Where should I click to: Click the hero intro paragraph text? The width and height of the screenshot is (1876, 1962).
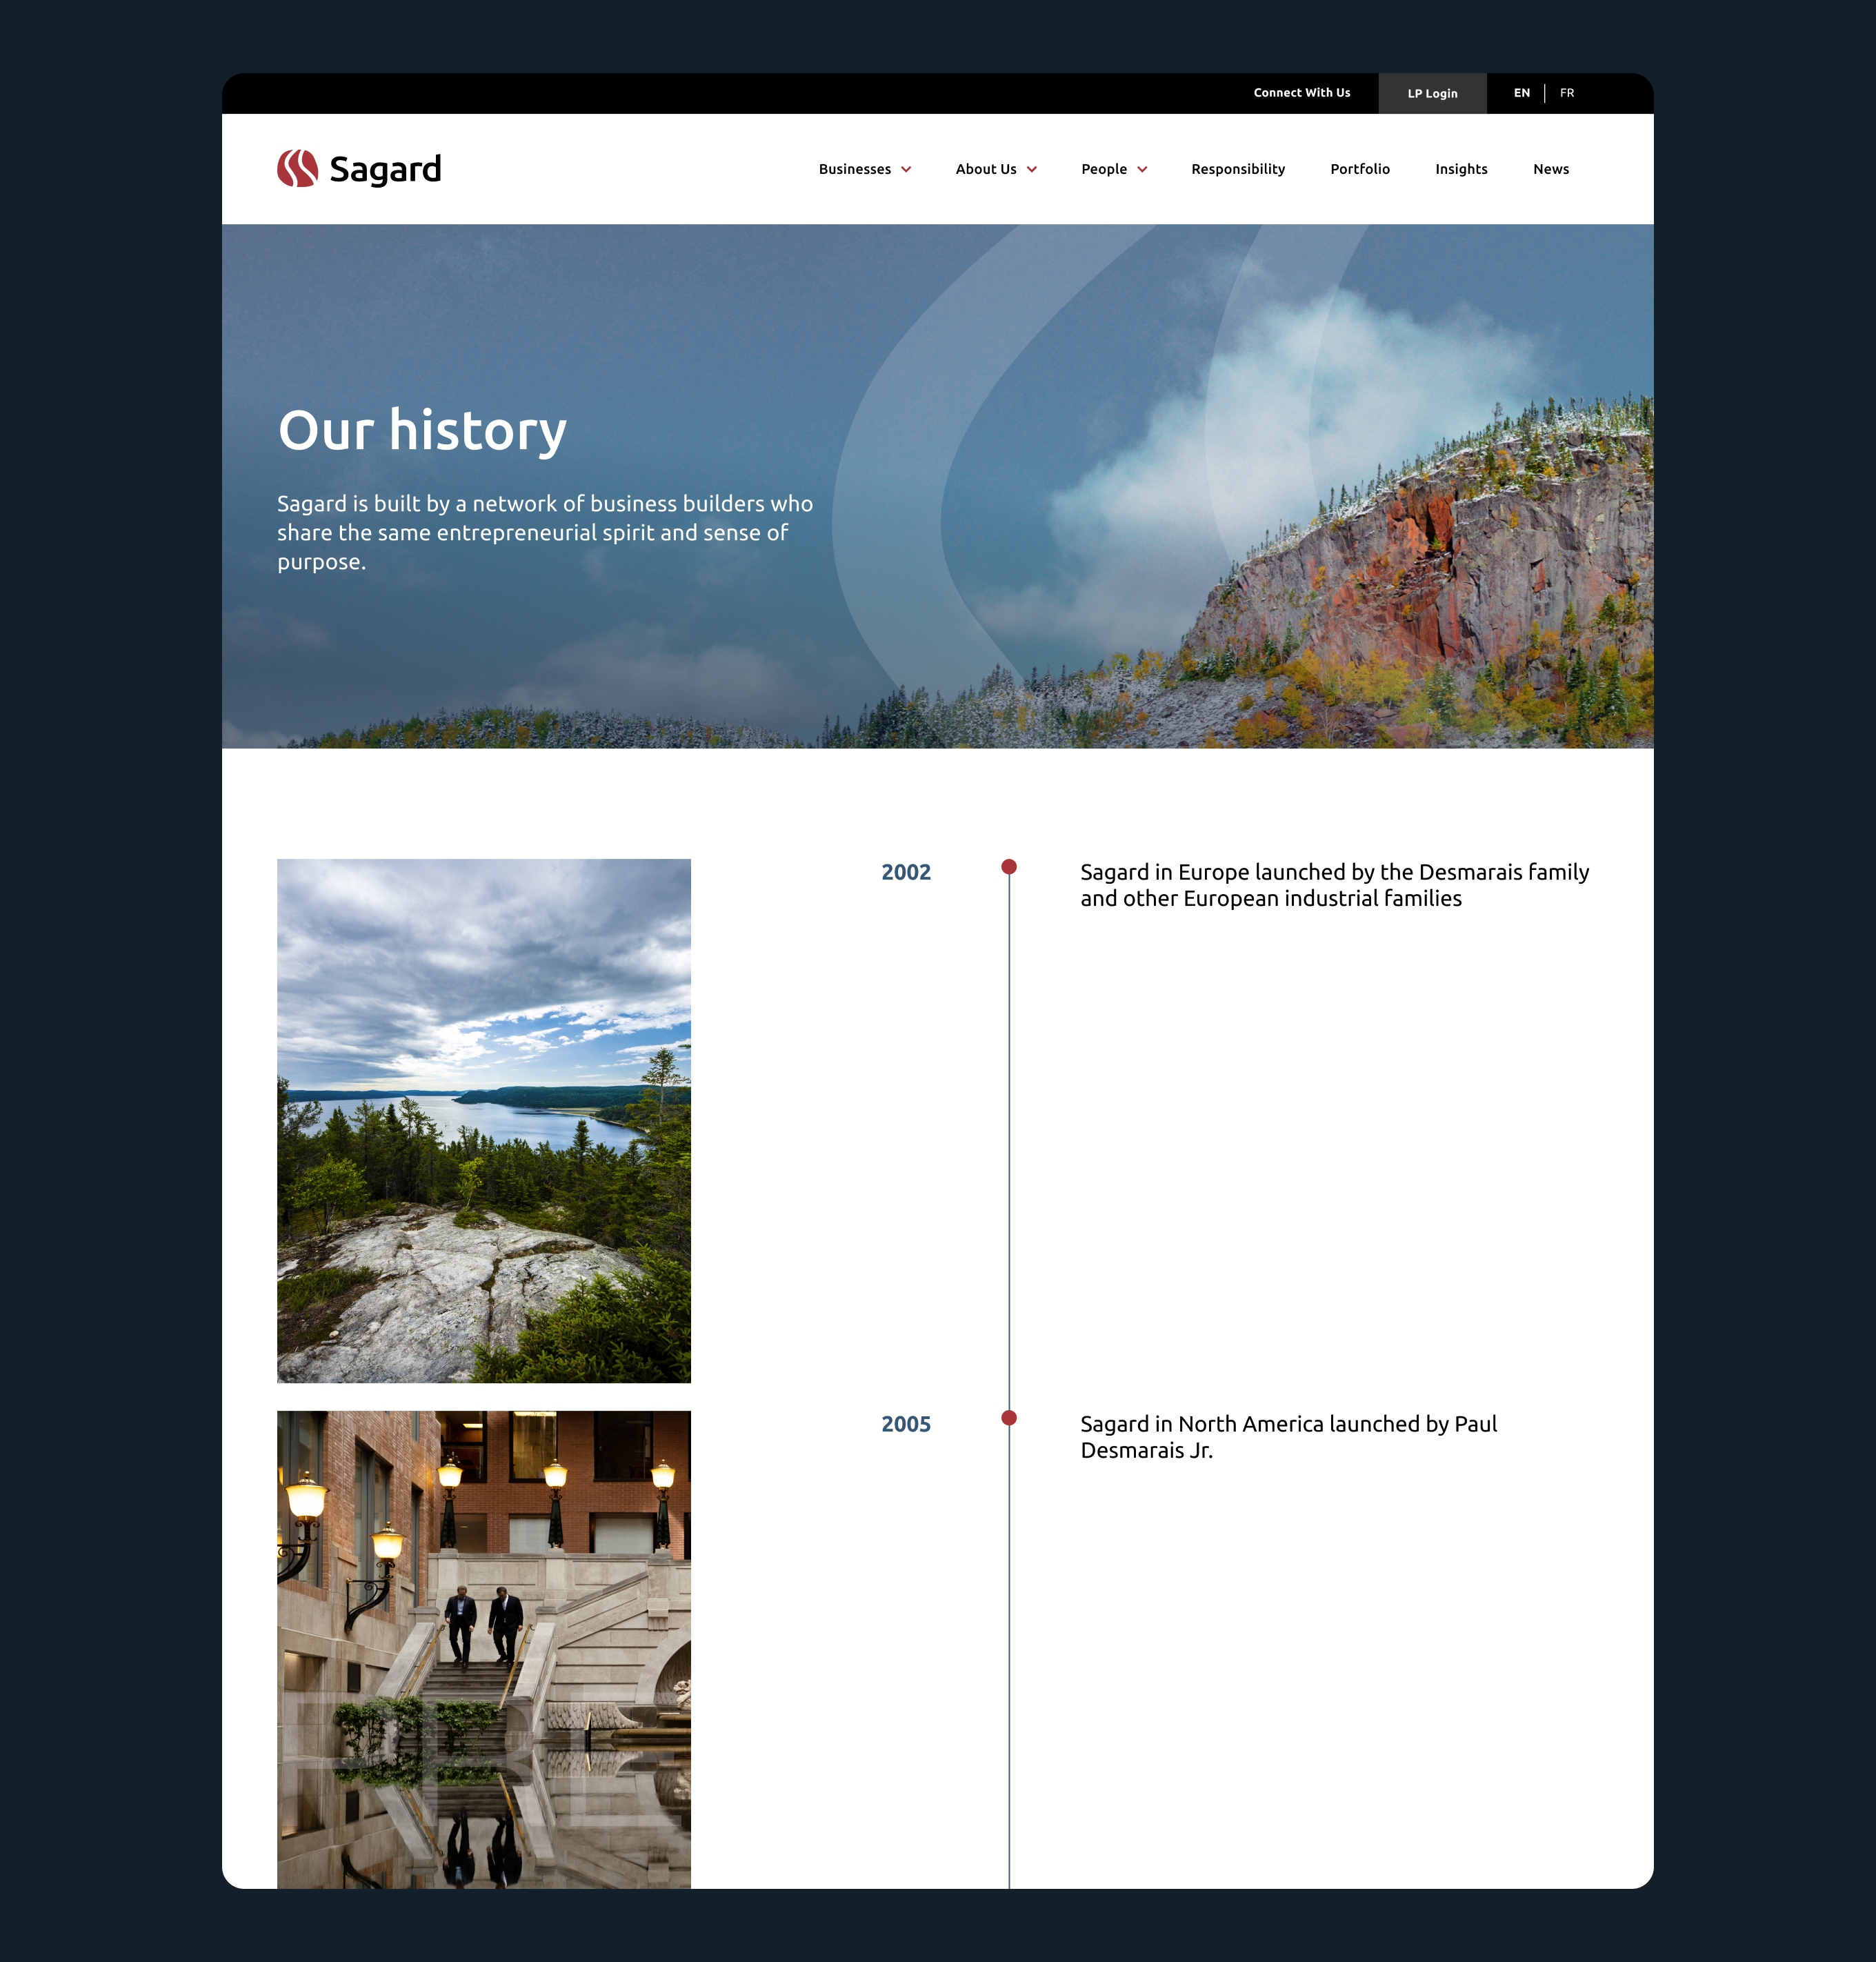click(544, 532)
